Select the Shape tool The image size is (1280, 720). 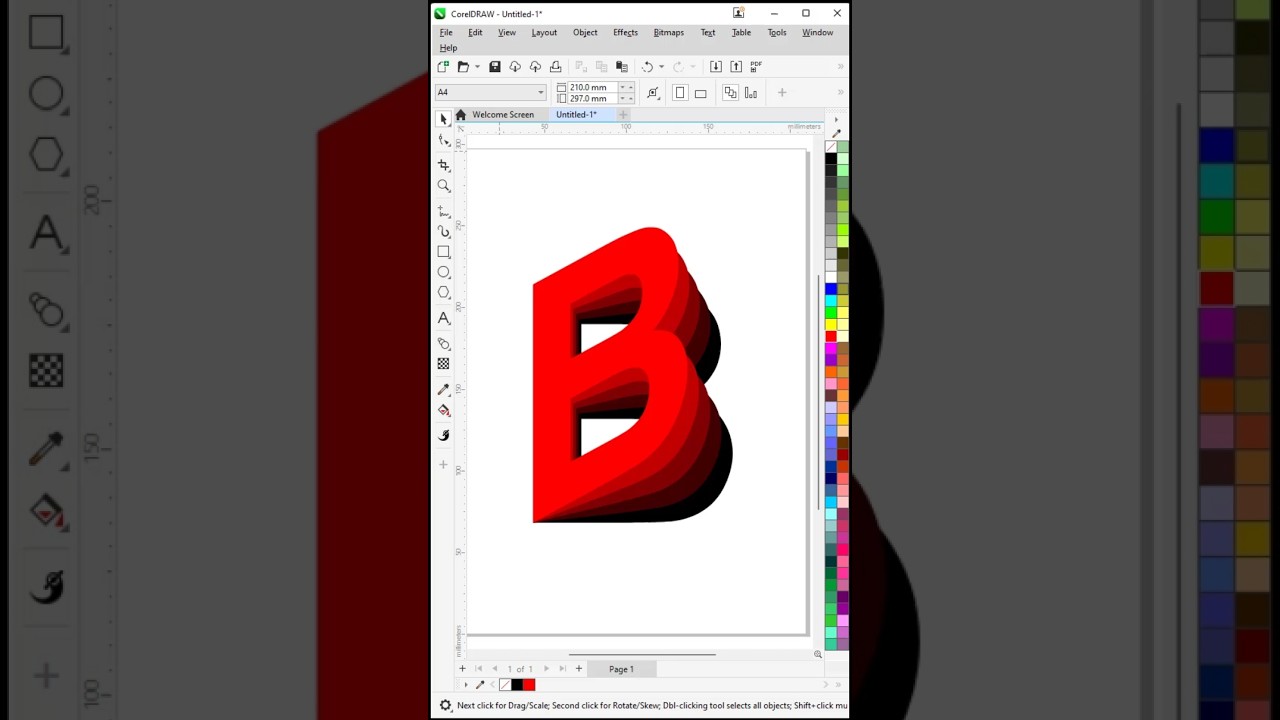tap(444, 140)
